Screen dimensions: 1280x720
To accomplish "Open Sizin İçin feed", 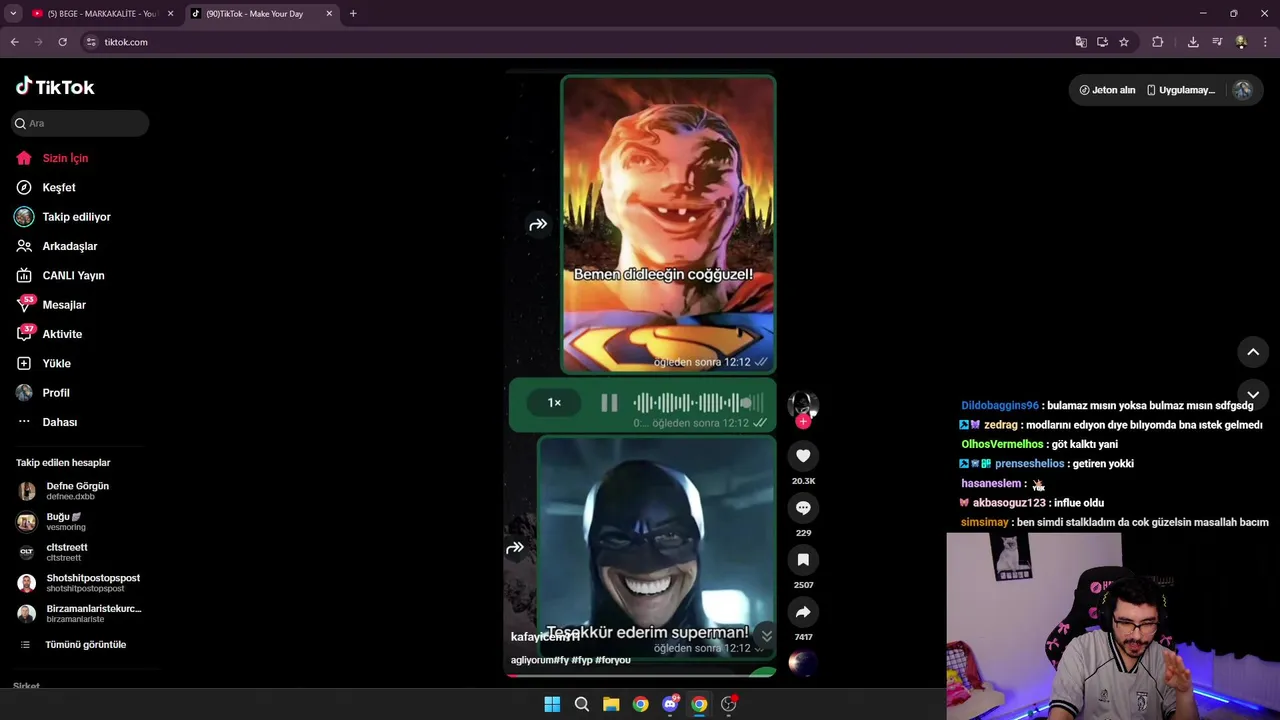I will [x=65, y=158].
